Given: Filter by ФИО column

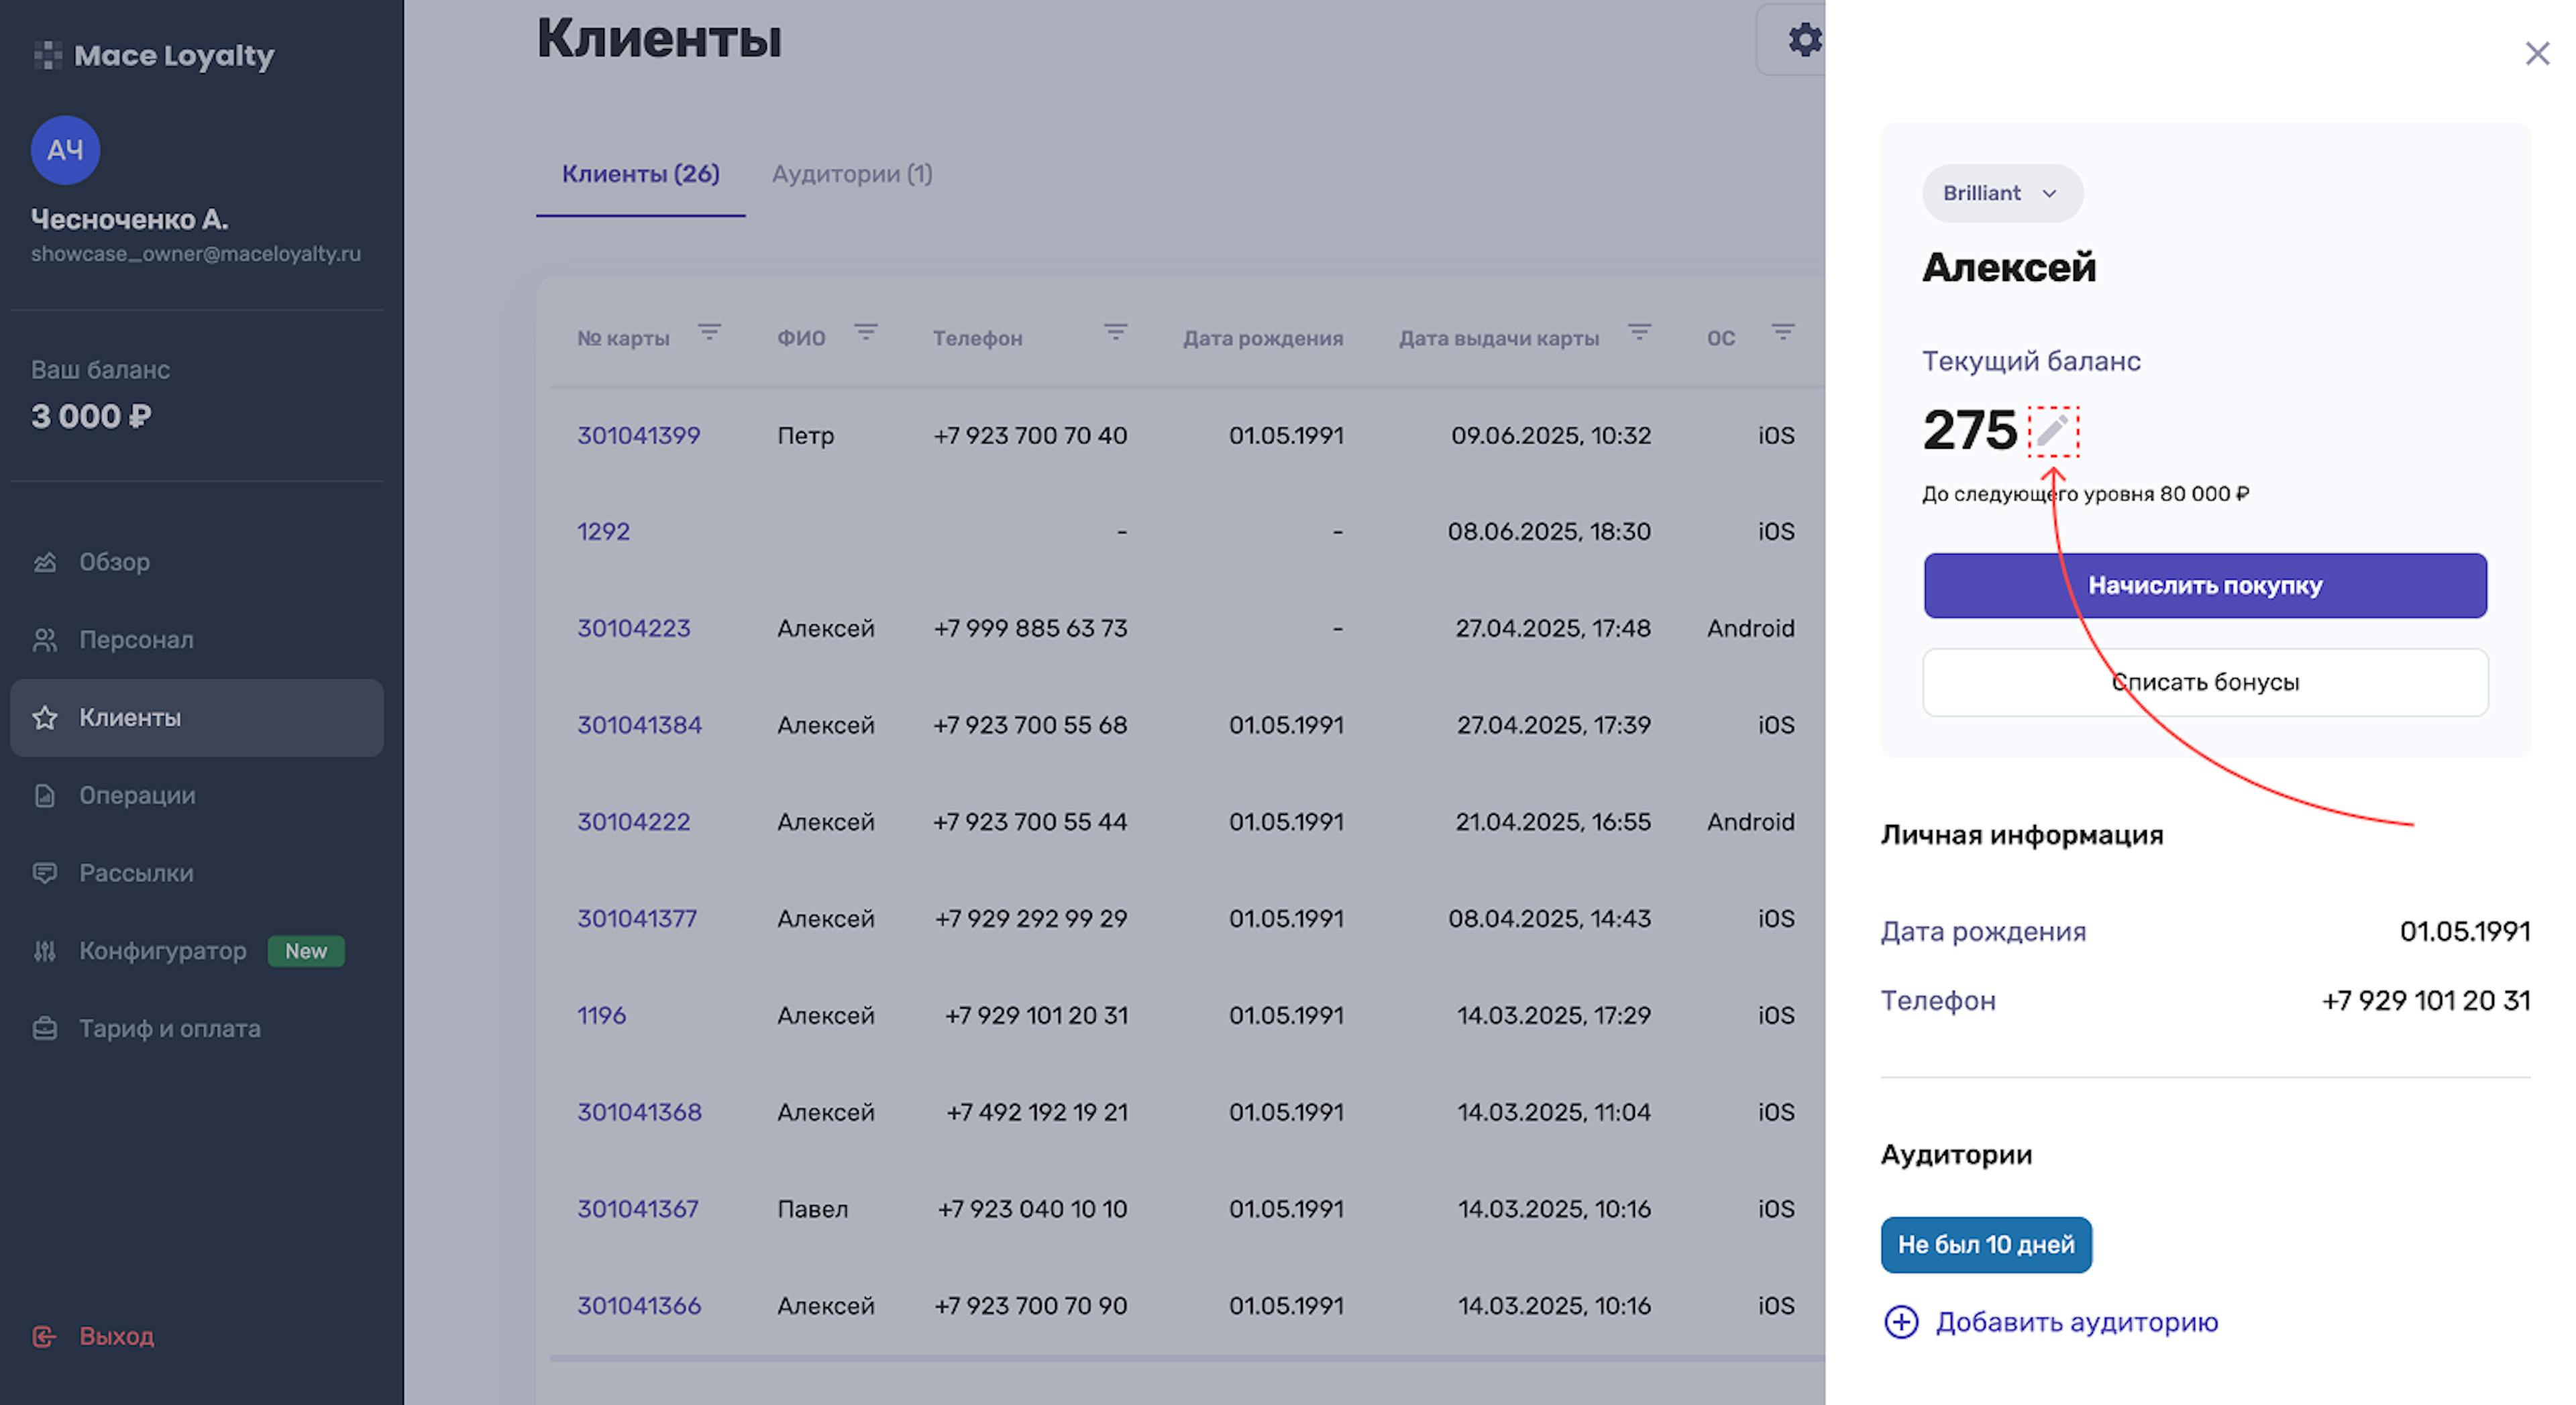Looking at the screenshot, I should [x=866, y=332].
